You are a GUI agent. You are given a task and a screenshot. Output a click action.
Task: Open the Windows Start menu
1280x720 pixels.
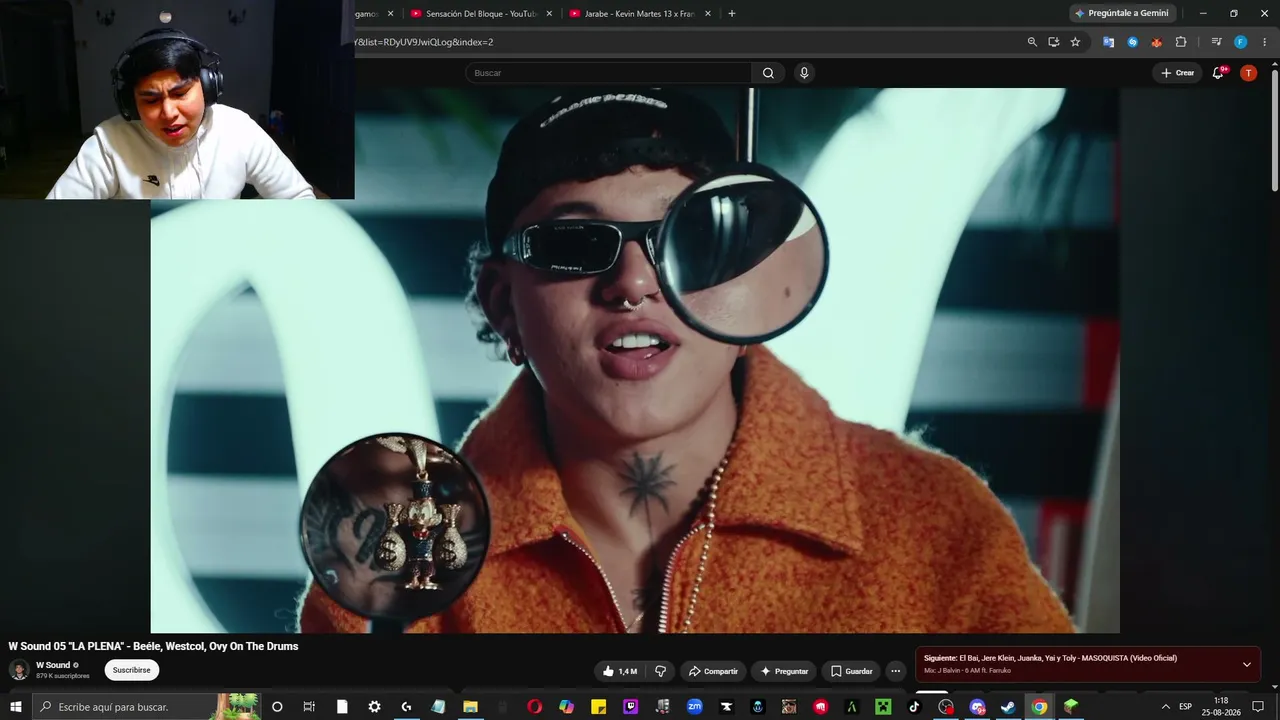click(16, 707)
